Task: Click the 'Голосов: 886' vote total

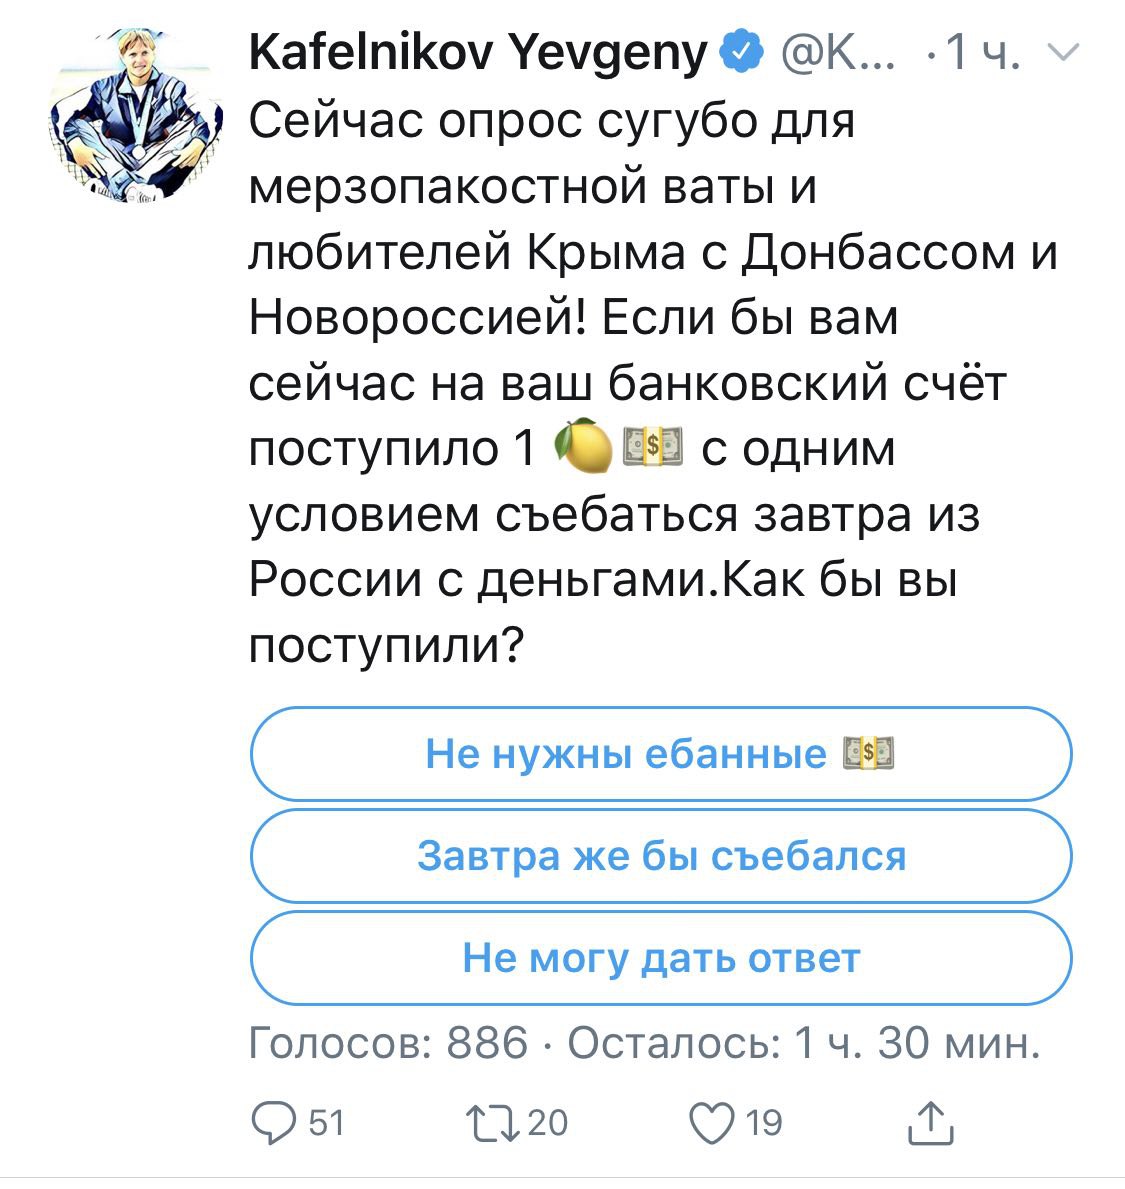Action: [388, 1043]
